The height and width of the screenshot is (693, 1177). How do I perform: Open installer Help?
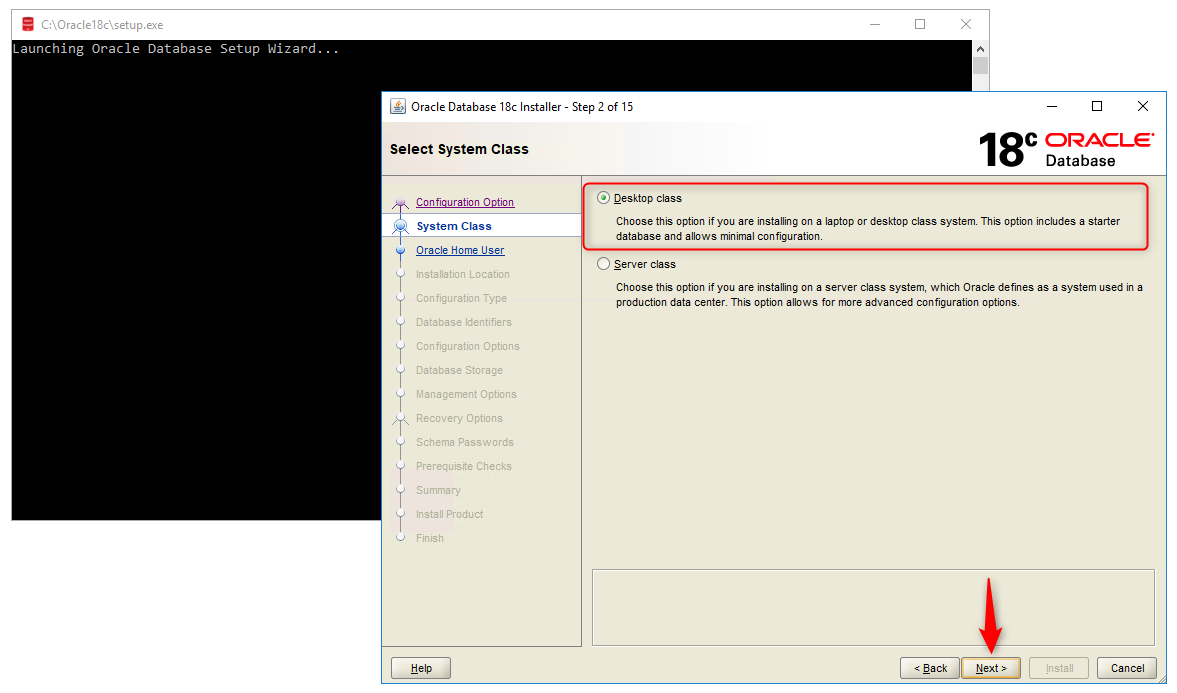click(x=421, y=668)
